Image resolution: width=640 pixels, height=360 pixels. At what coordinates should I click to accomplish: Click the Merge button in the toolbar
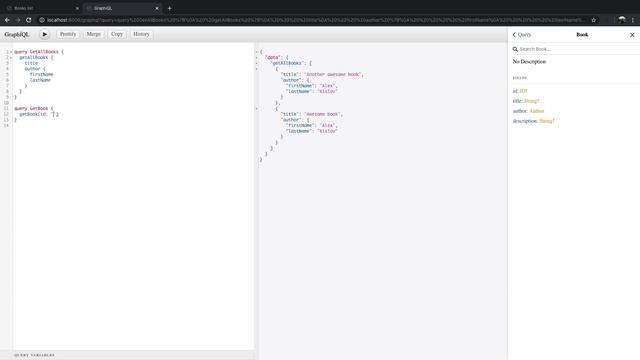(x=93, y=34)
